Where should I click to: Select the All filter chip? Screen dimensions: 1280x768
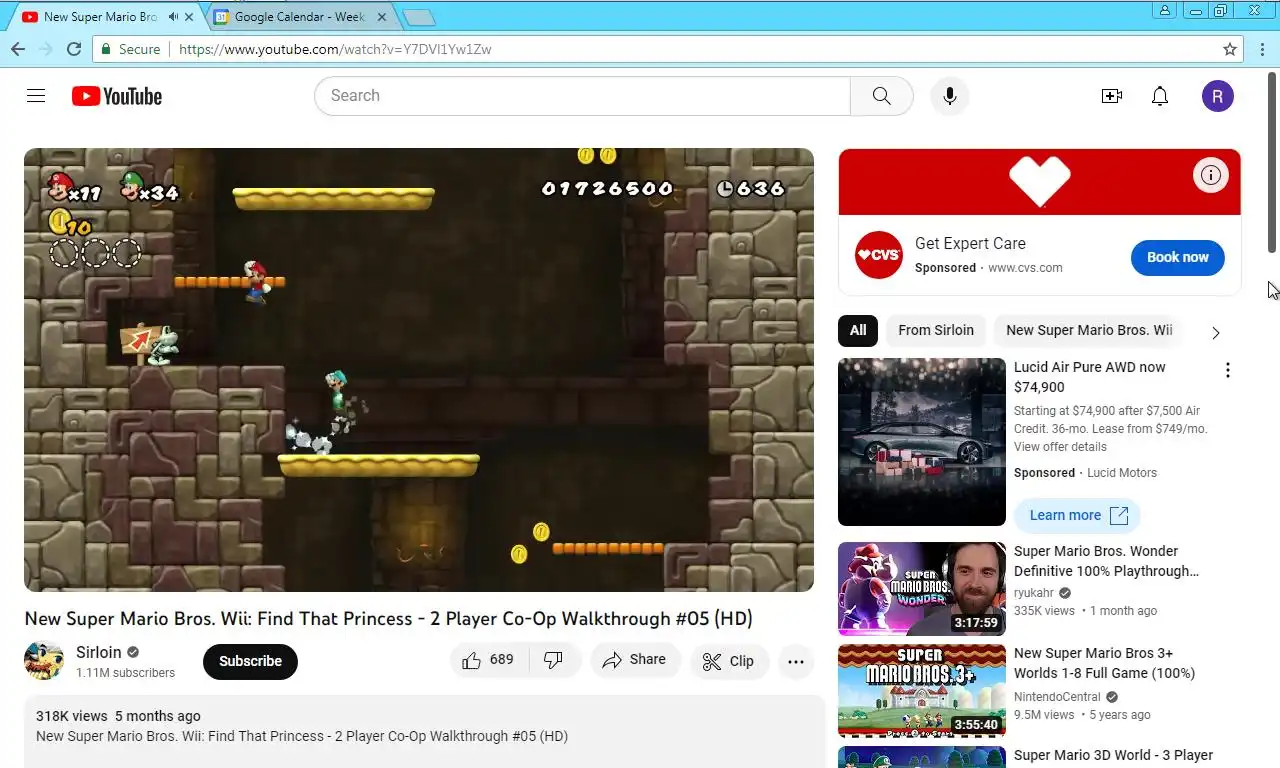(x=858, y=330)
